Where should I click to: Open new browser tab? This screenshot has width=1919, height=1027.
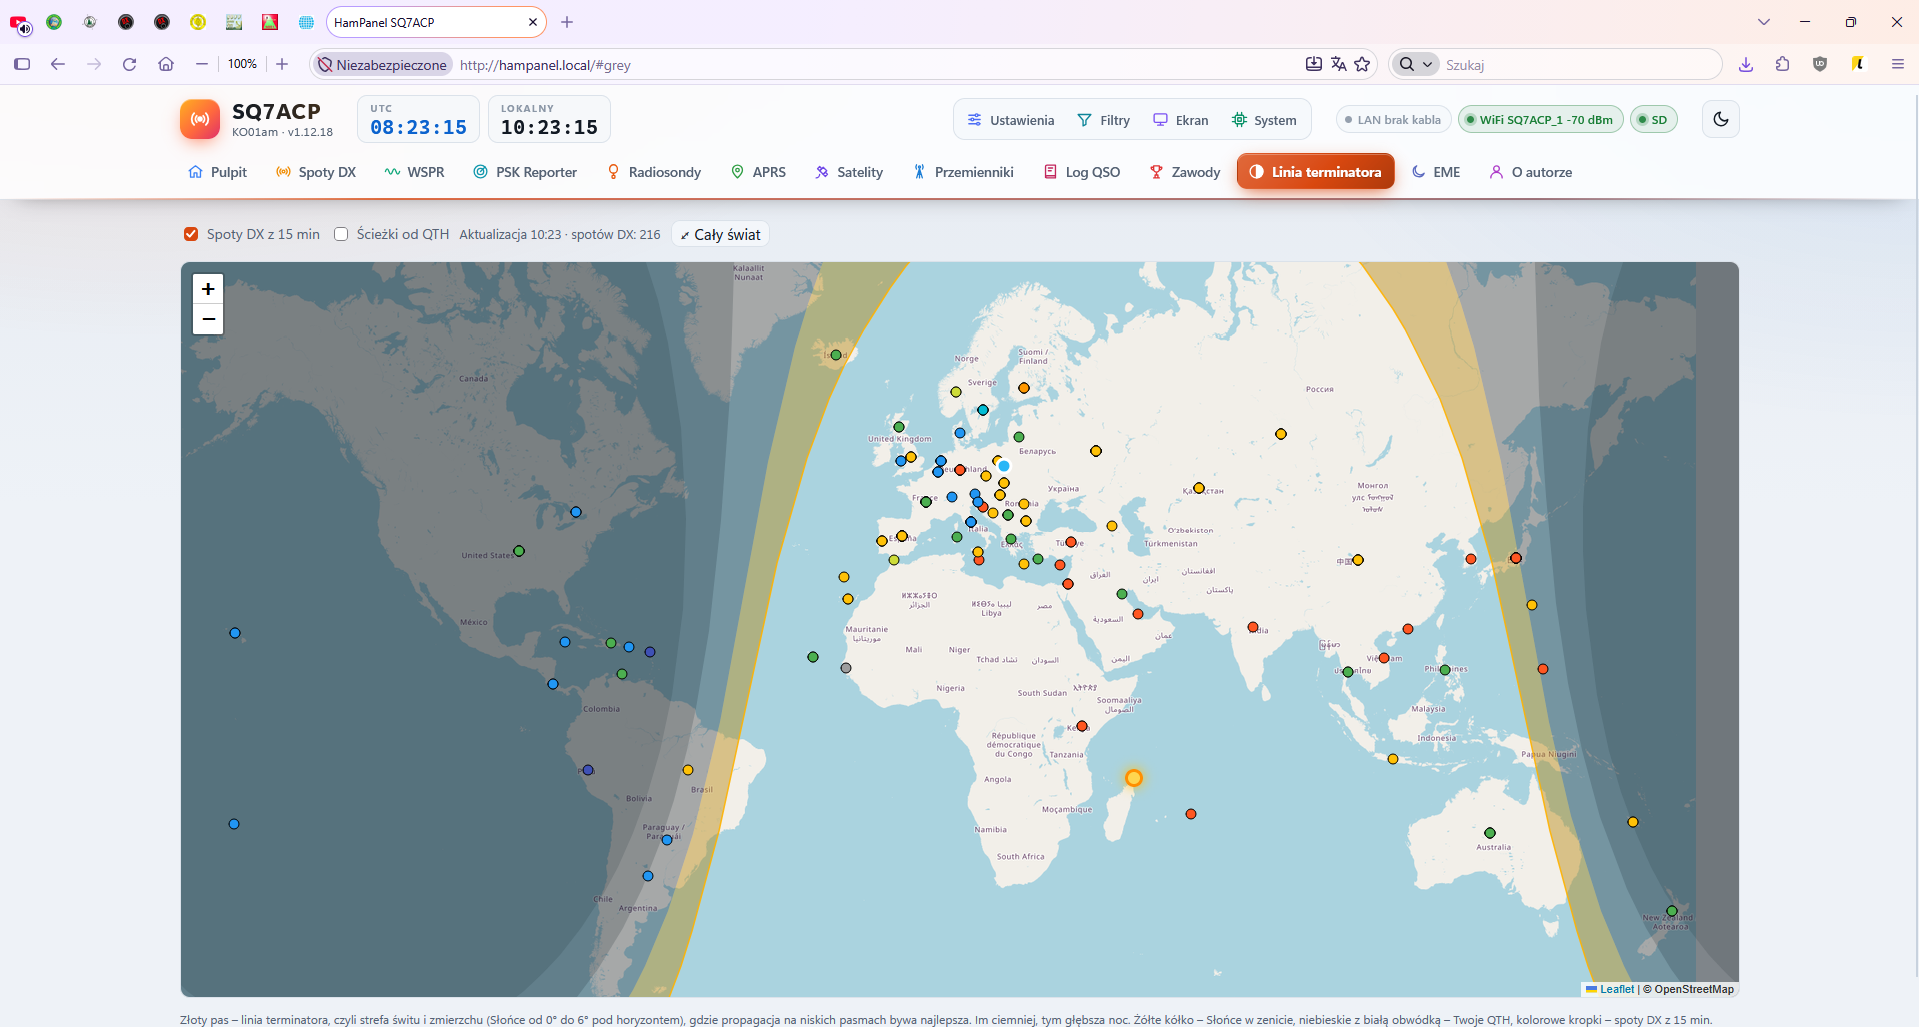(x=567, y=22)
